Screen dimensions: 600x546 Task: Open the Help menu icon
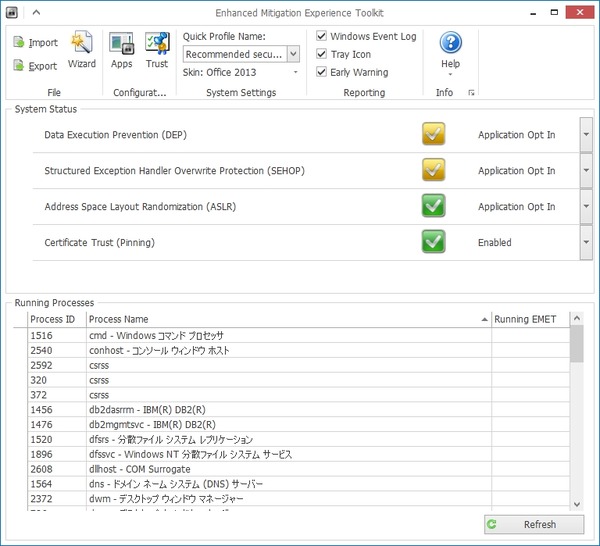tap(450, 42)
